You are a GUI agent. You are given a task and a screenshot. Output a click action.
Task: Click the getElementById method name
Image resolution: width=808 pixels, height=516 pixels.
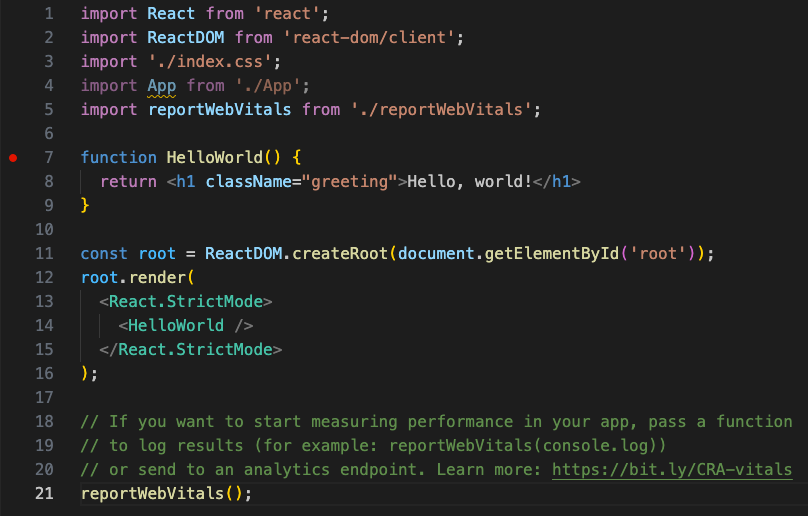coord(547,254)
